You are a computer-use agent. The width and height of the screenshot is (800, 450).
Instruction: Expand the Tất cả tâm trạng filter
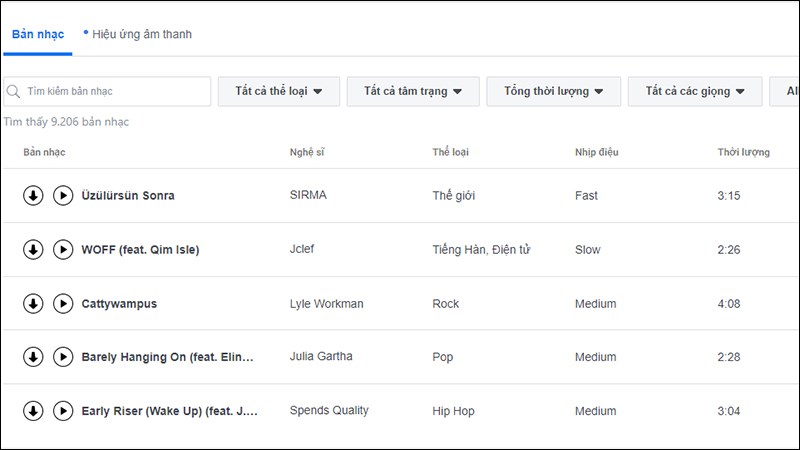point(413,91)
